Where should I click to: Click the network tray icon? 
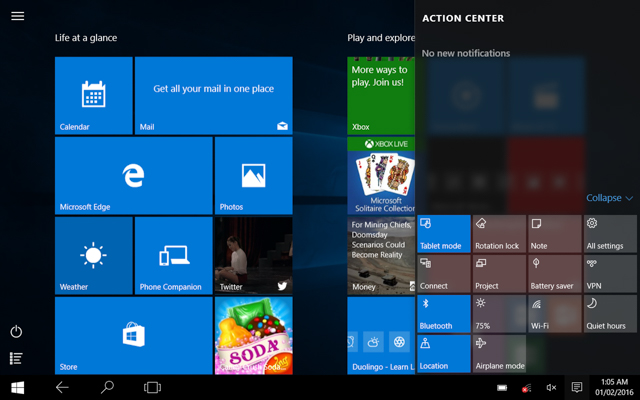tap(527, 388)
